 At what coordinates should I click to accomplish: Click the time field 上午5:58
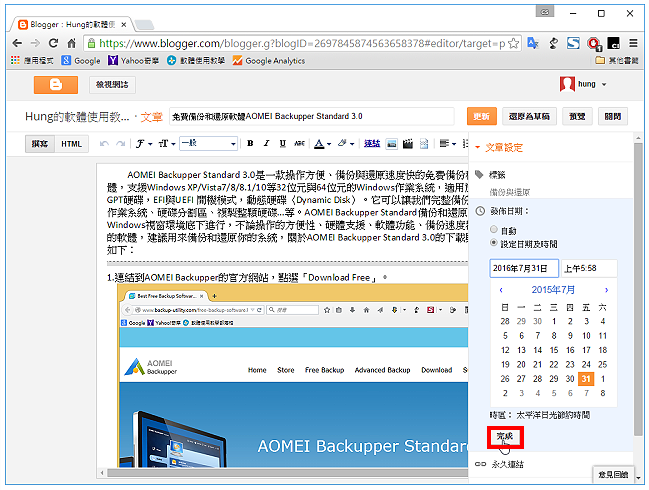tap(588, 269)
